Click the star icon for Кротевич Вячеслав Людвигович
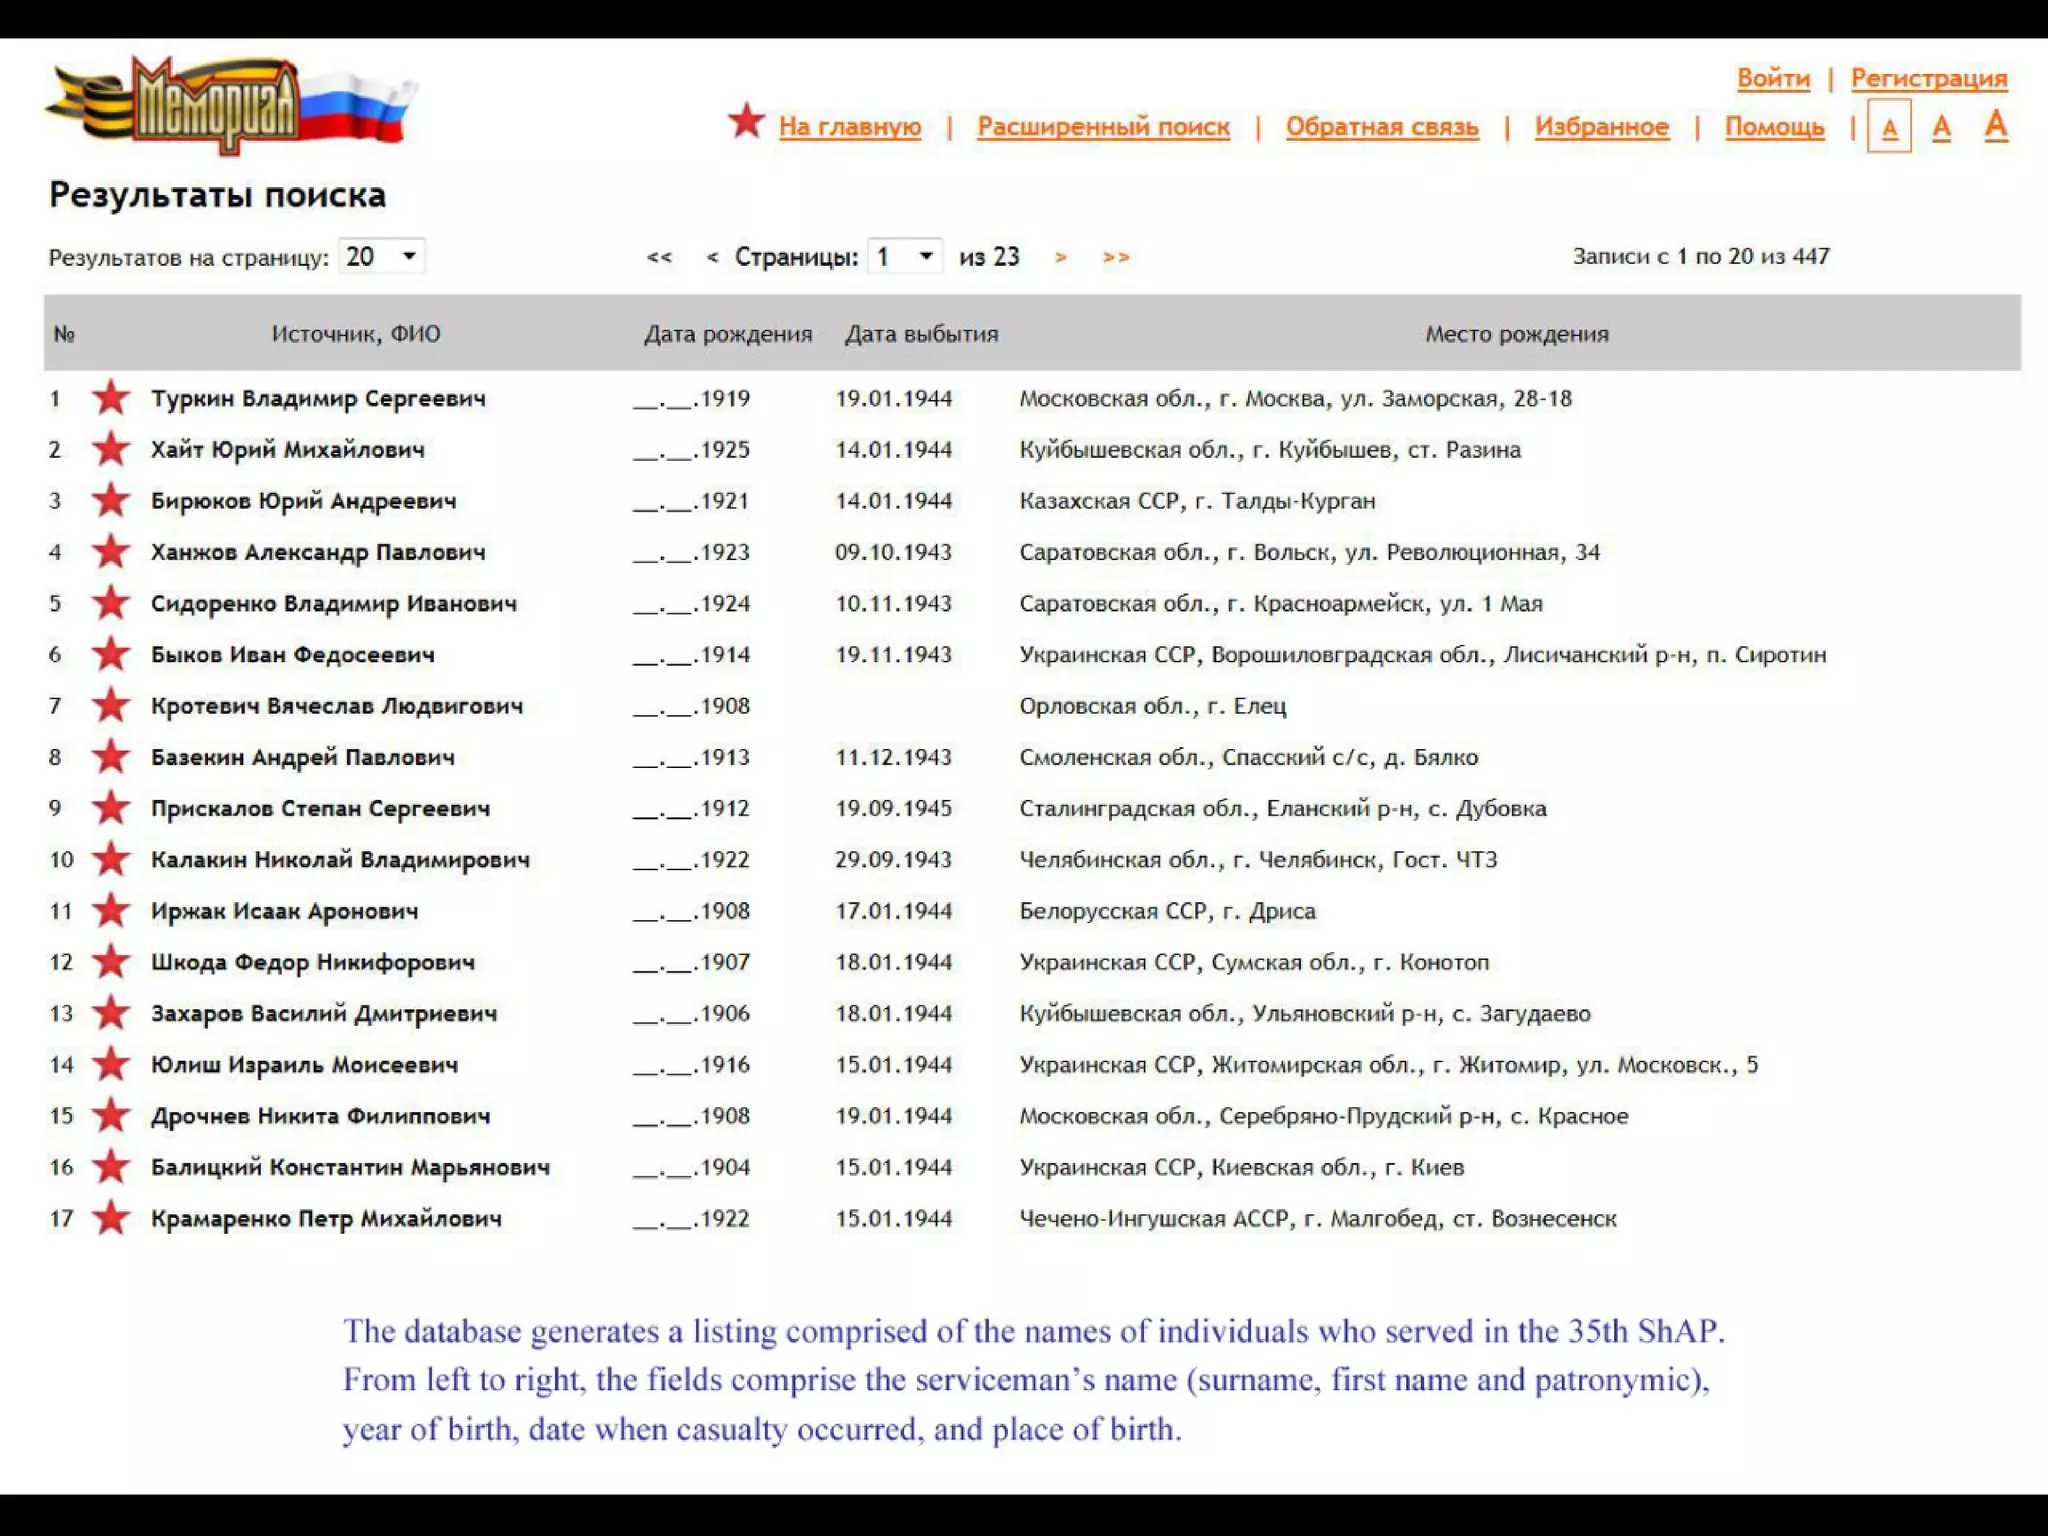Viewport: 2048px width, 1536px height. pos(111,705)
